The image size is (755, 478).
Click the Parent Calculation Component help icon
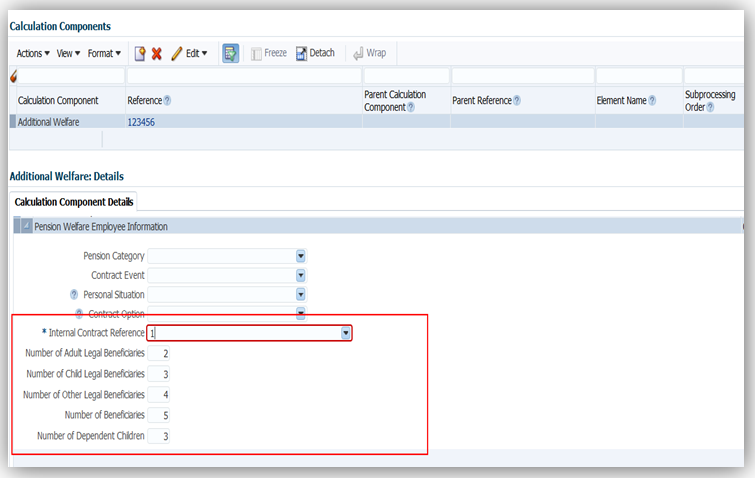(x=411, y=107)
